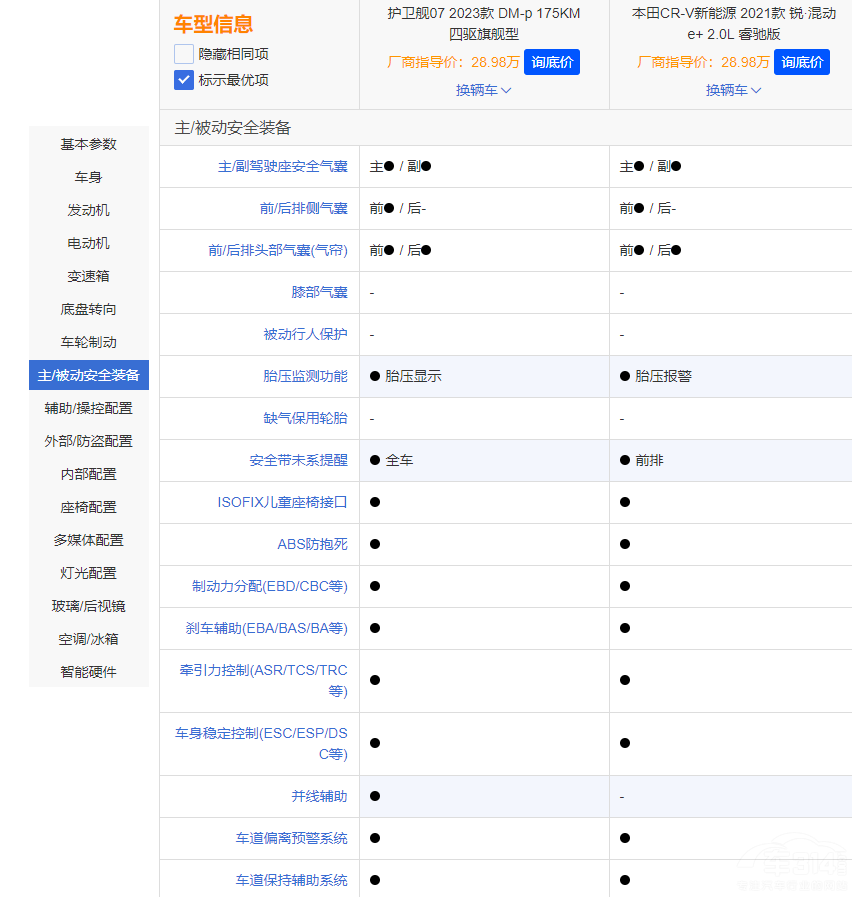
Task: Toggle the 隐藏相同项 checkbox
Action: (x=184, y=54)
